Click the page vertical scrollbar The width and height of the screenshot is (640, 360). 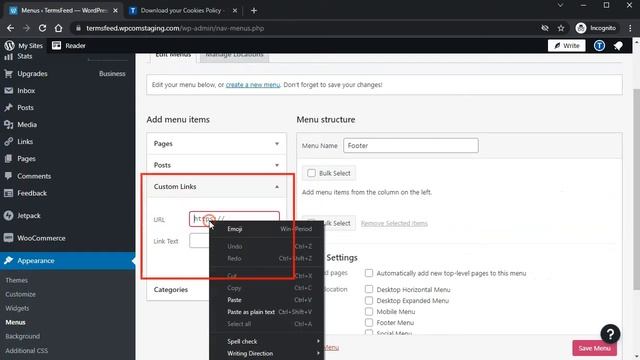(x=636, y=188)
